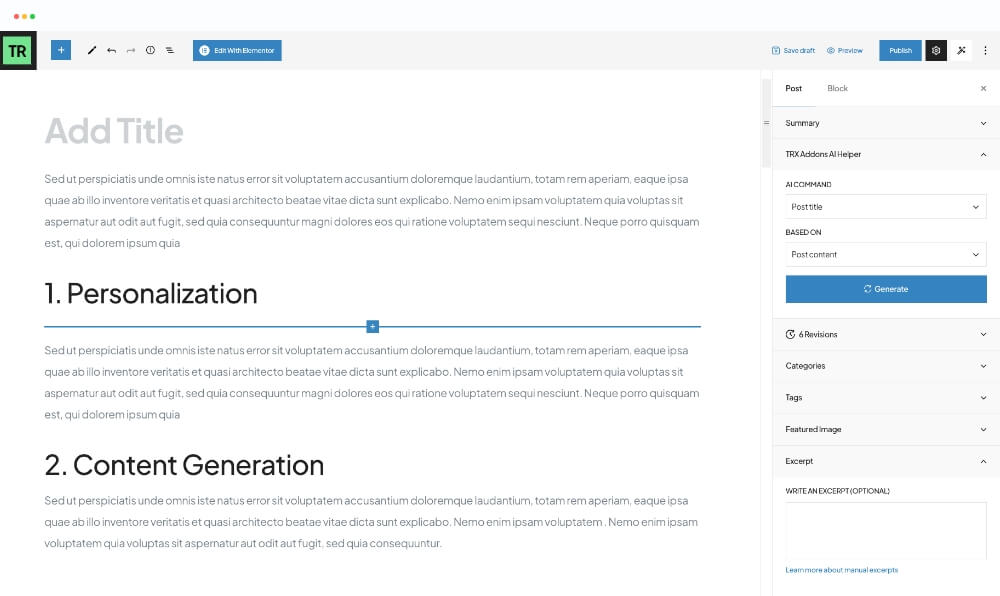Open the Based On 'Post content' dropdown
Image resolution: width=1000 pixels, height=596 pixels.
click(x=885, y=255)
